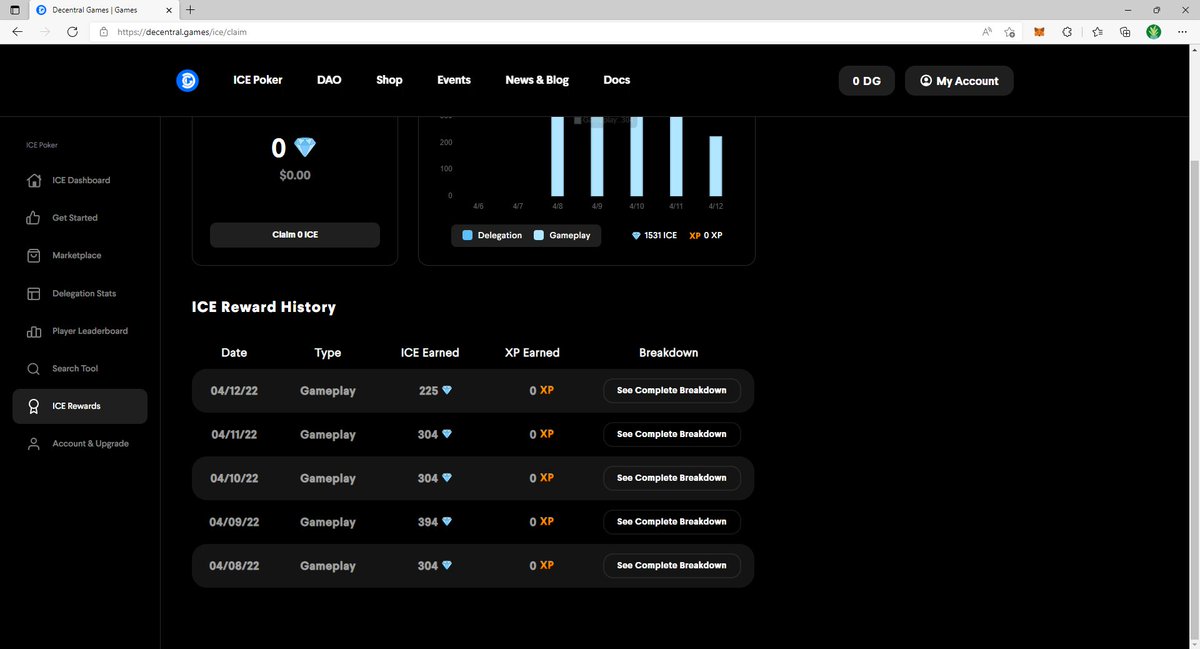The width and height of the screenshot is (1200, 649).
Task: Go to Account & Upgrade sidebar link
Action: pyautogui.click(x=90, y=443)
